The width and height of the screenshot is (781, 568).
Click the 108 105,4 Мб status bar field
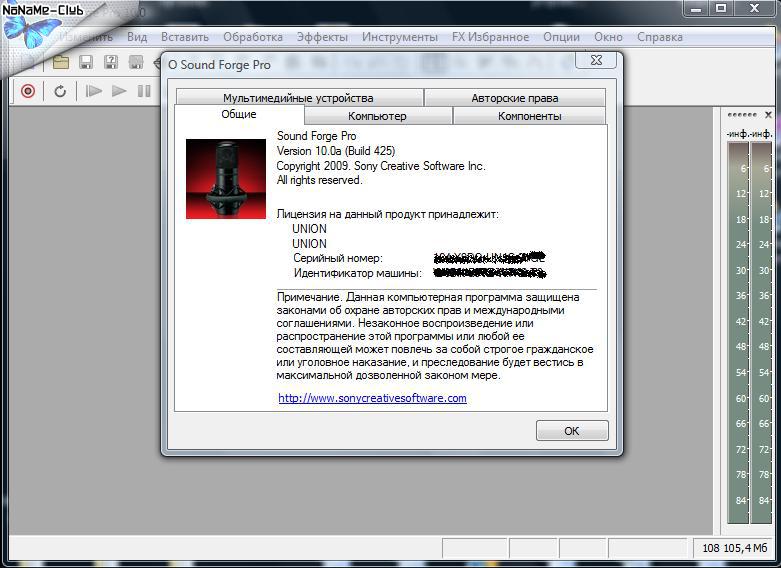tap(734, 548)
